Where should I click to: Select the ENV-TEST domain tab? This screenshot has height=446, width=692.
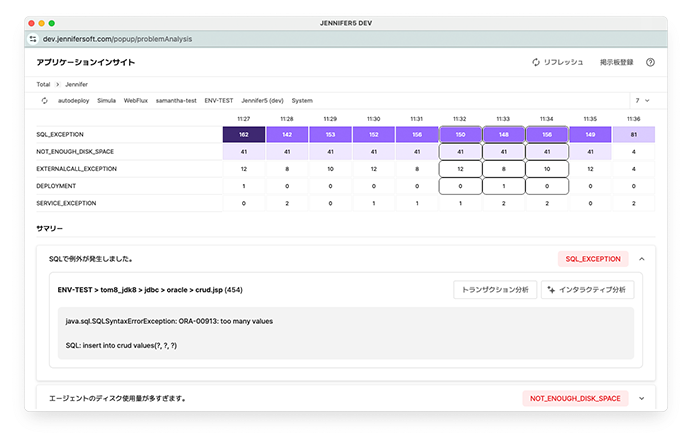click(218, 100)
